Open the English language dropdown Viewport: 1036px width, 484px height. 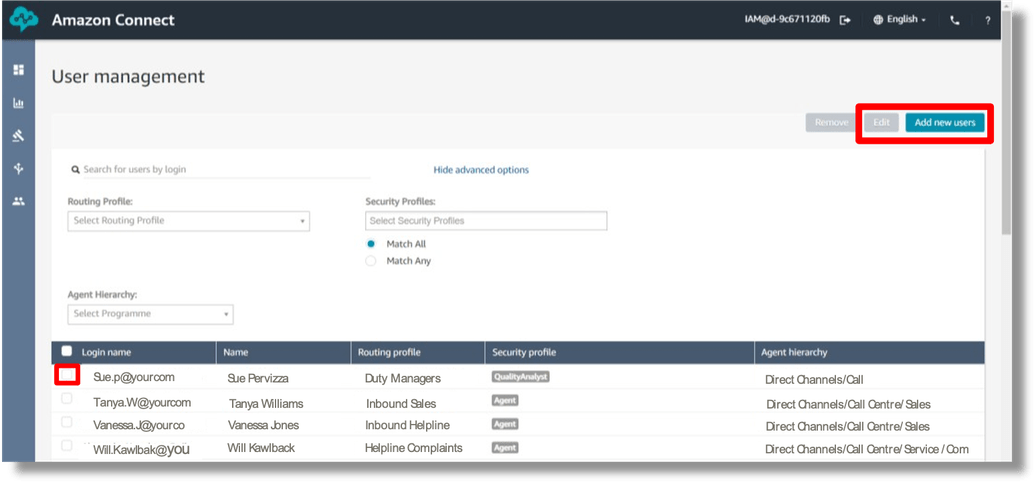coord(899,20)
